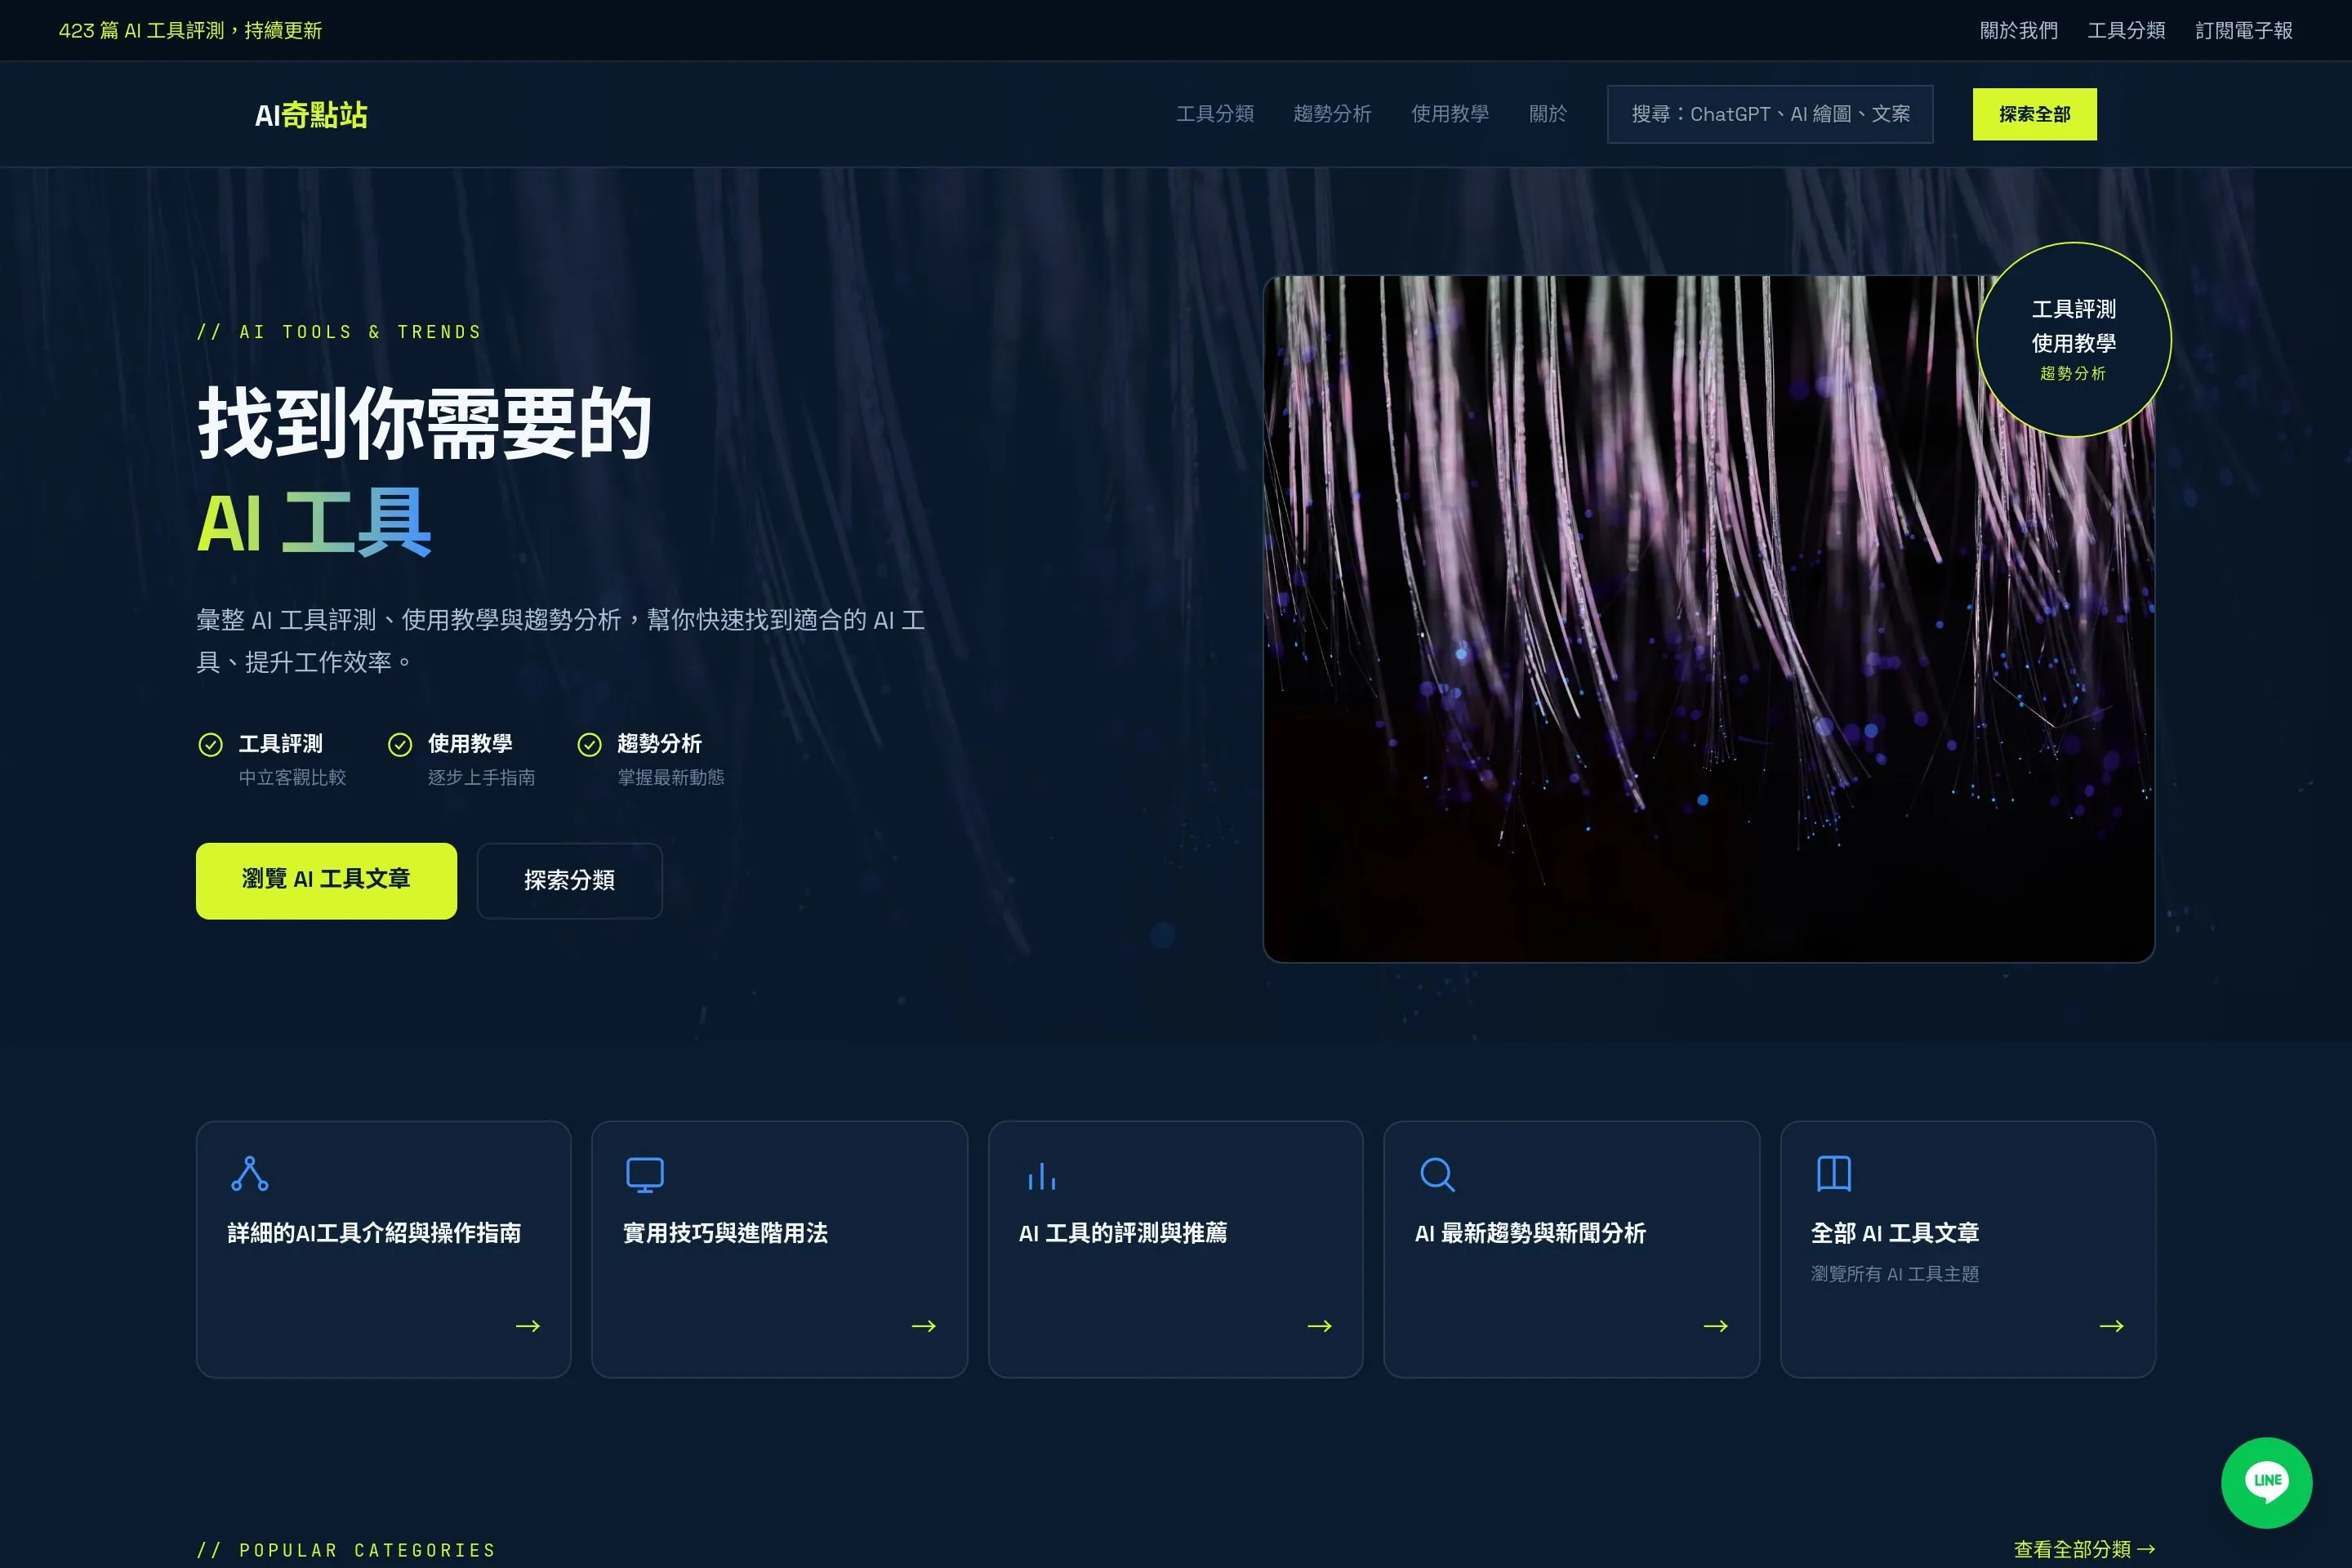Click the network nodes icon in first card
The width and height of the screenshot is (2352, 1568).
click(x=249, y=1174)
